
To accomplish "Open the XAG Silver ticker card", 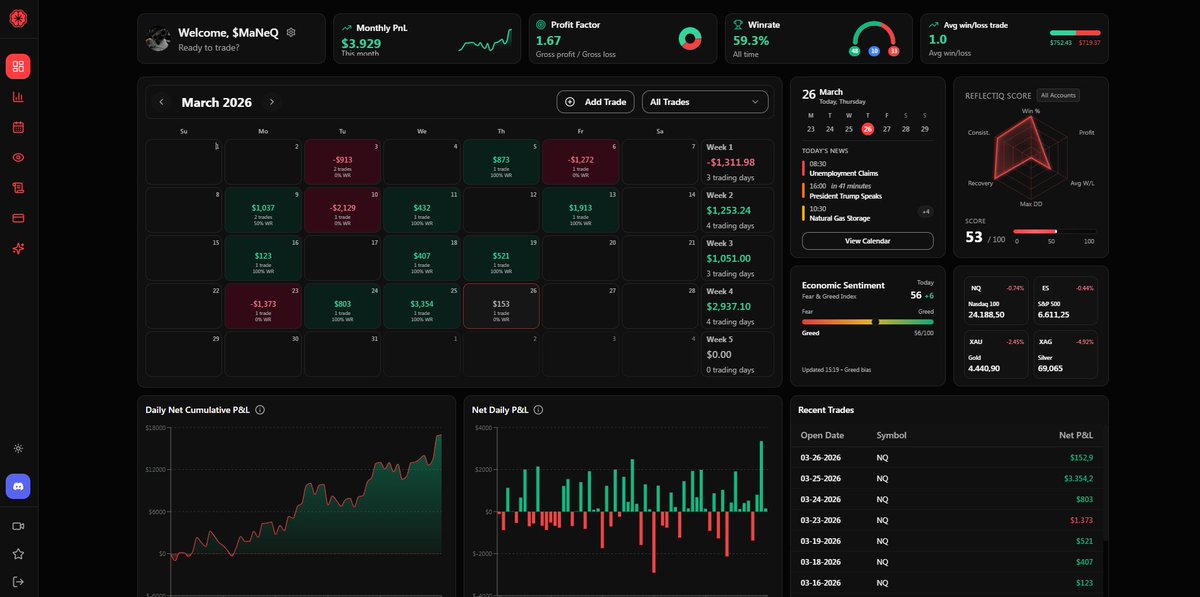I will [1066, 353].
